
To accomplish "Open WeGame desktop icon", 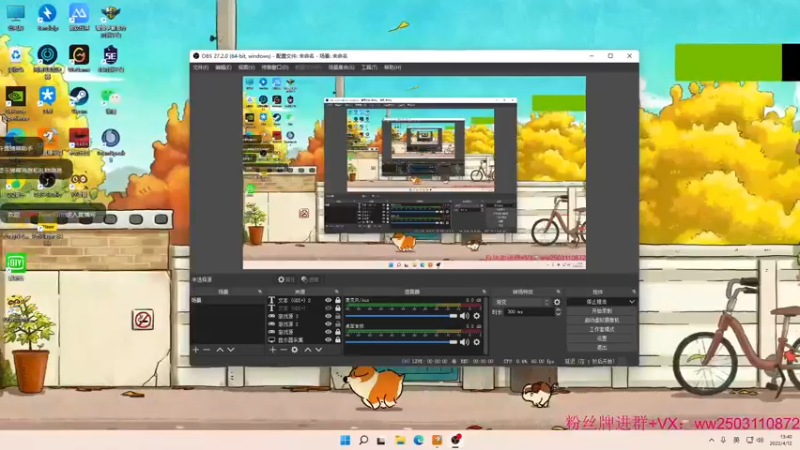I will pyautogui.click(x=79, y=59).
